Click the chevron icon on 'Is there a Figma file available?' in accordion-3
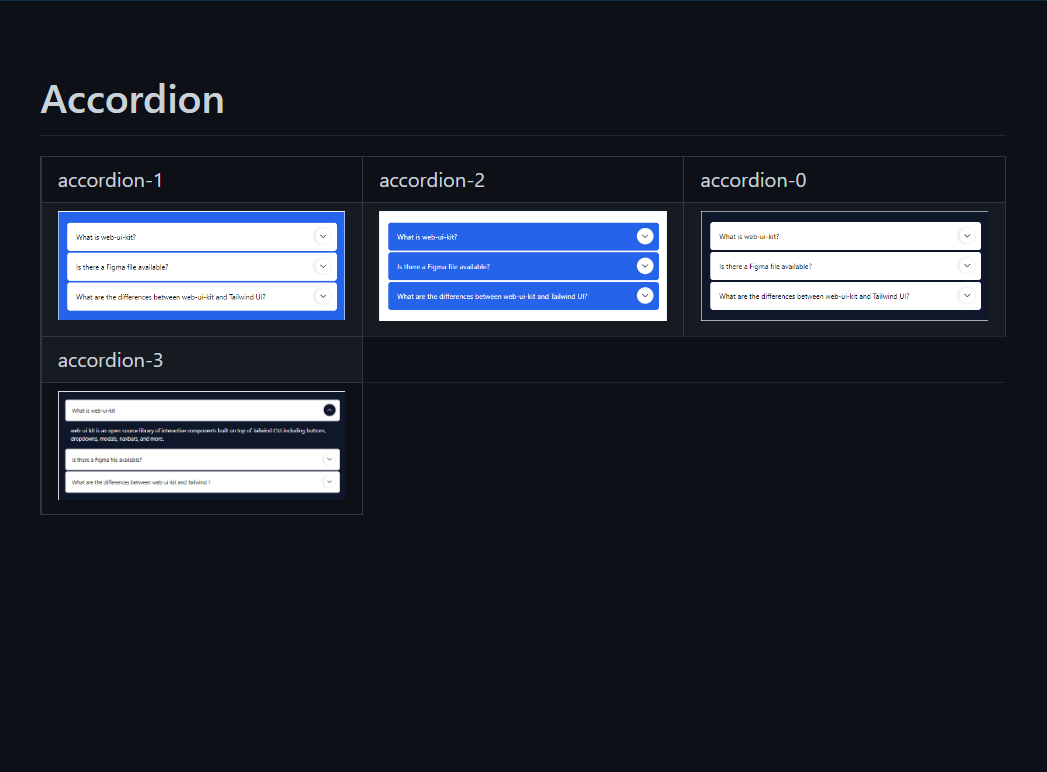The height and width of the screenshot is (772, 1047). pos(329,459)
